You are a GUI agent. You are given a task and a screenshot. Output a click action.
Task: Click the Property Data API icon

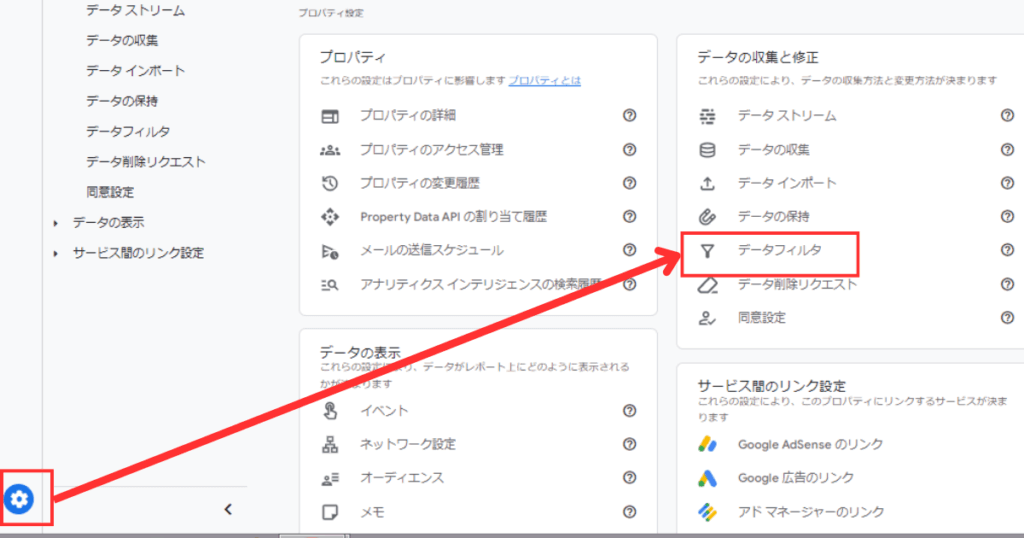tap(330, 217)
